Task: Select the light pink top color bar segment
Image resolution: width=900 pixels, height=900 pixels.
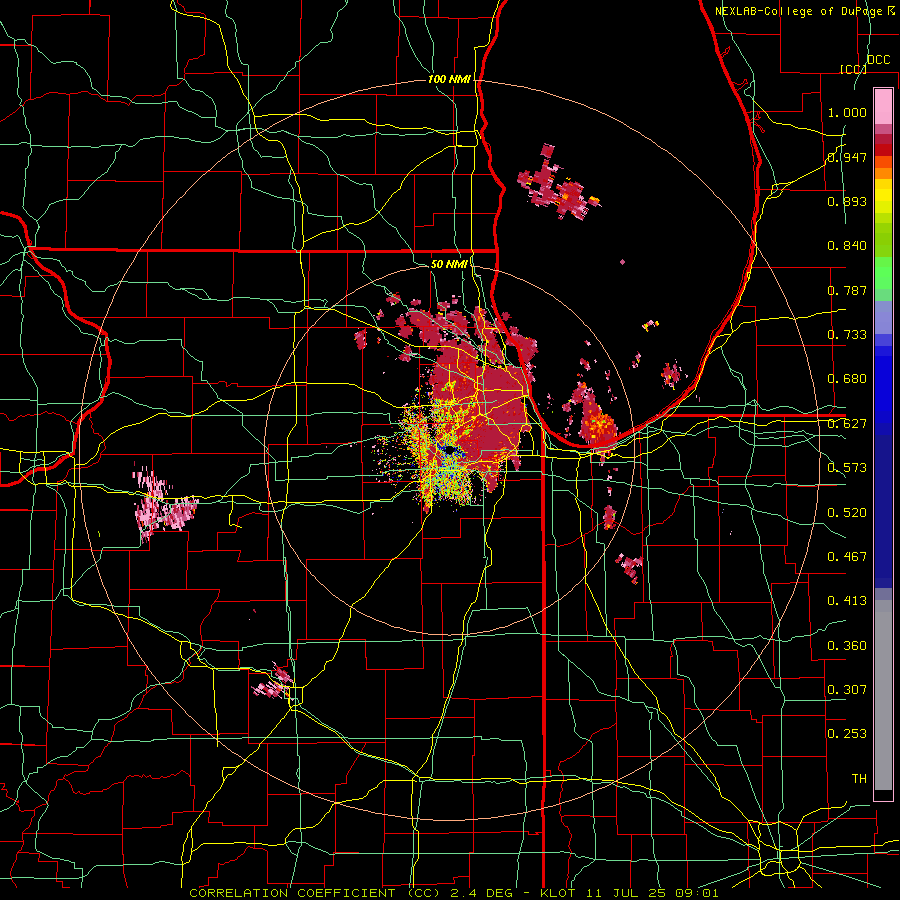Action: (883, 107)
